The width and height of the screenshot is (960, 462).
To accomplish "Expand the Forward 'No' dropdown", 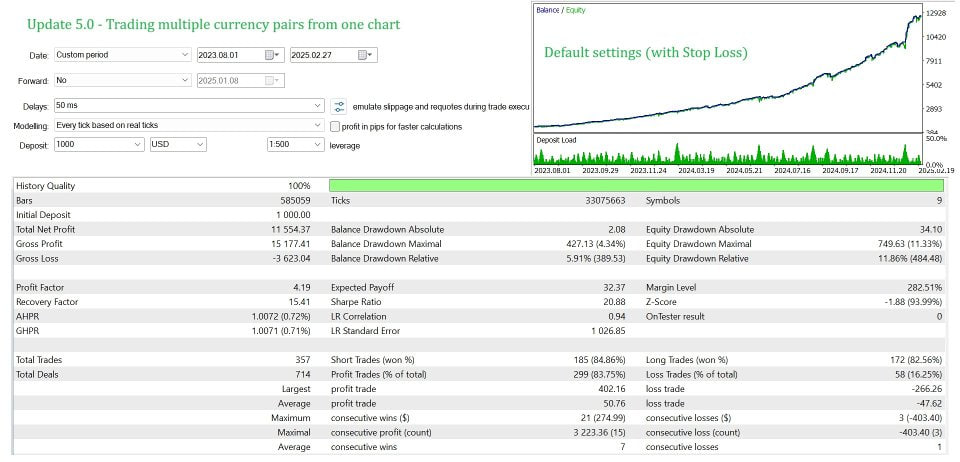I will (x=185, y=80).
